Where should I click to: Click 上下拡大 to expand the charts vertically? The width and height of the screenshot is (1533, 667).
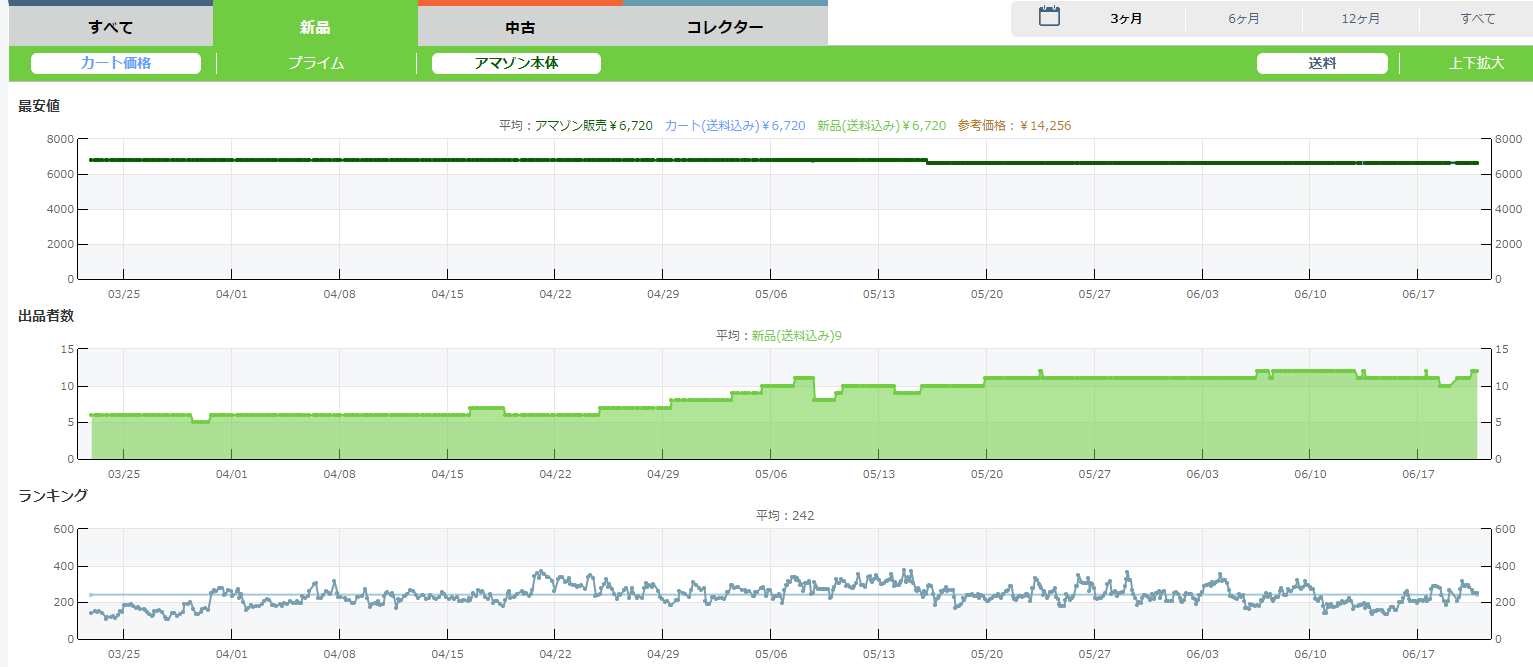pyautogui.click(x=1476, y=63)
